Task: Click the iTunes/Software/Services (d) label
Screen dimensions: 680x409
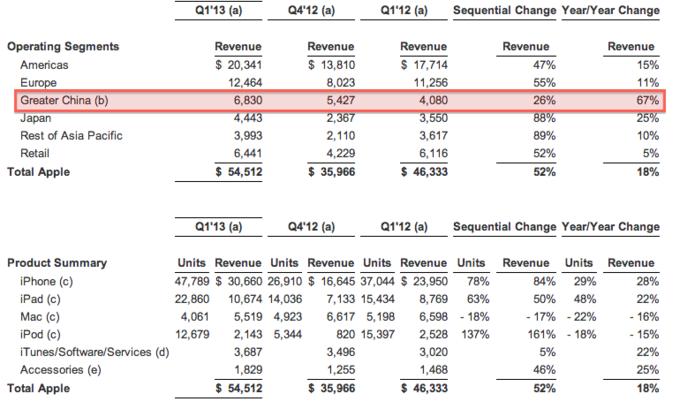Action: pyautogui.click(x=95, y=352)
